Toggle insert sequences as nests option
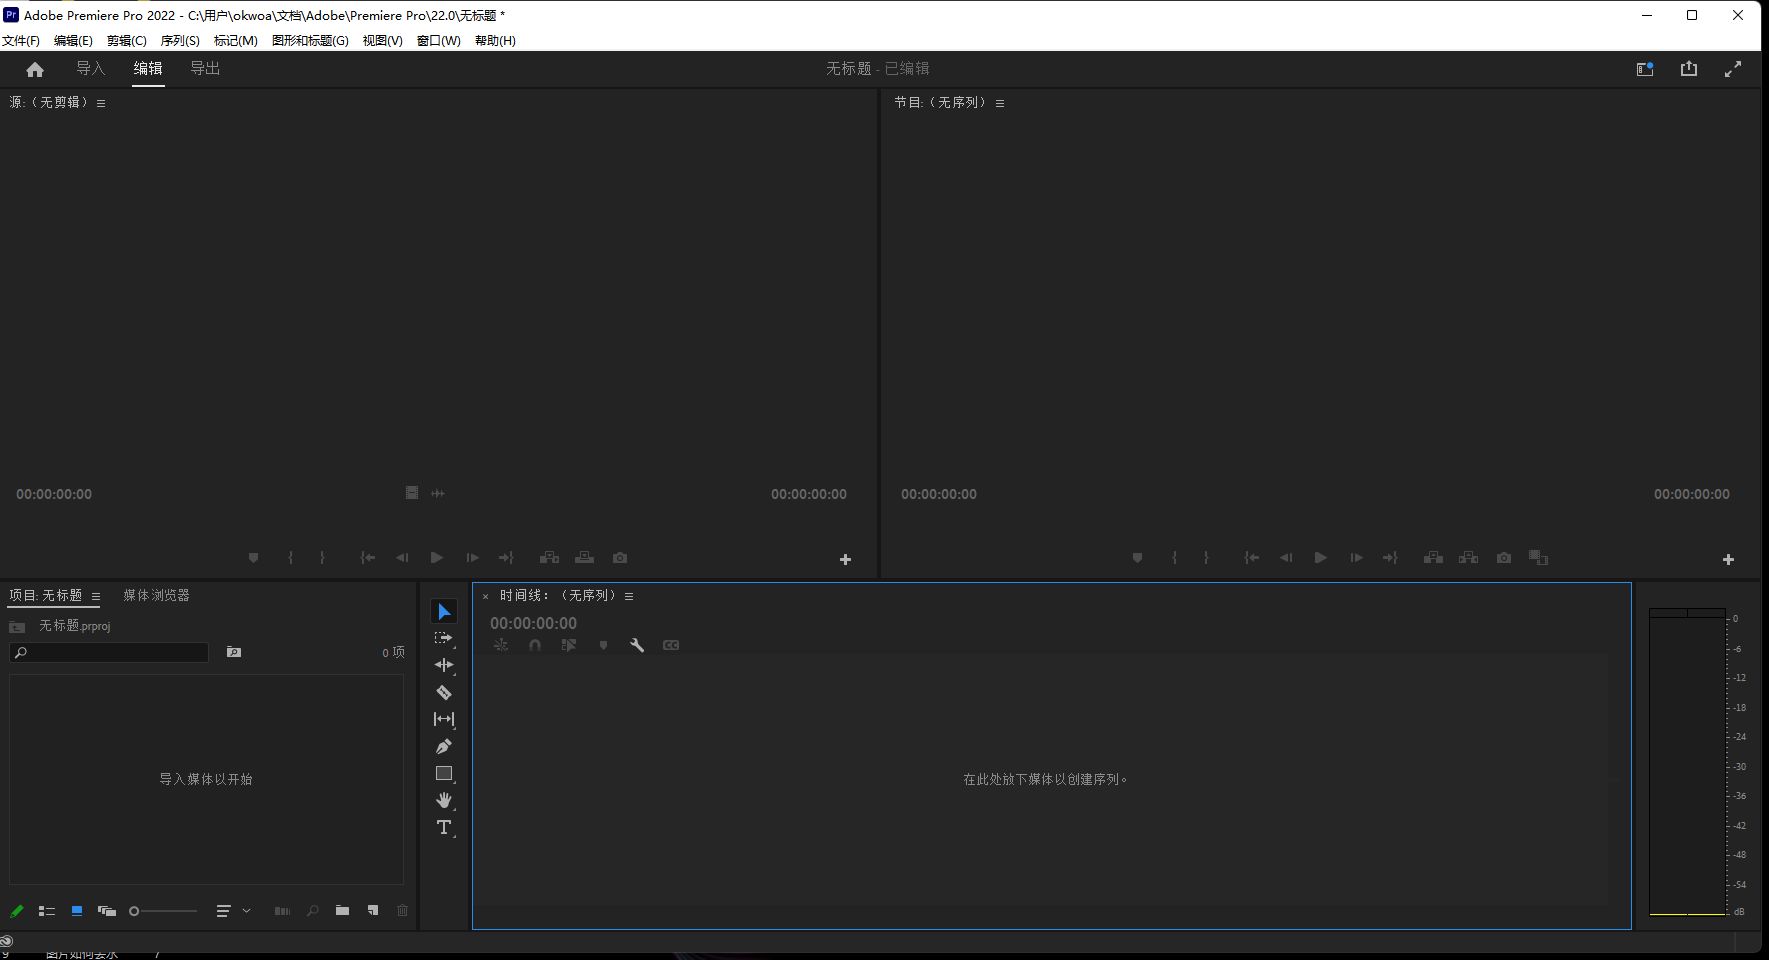 501,645
